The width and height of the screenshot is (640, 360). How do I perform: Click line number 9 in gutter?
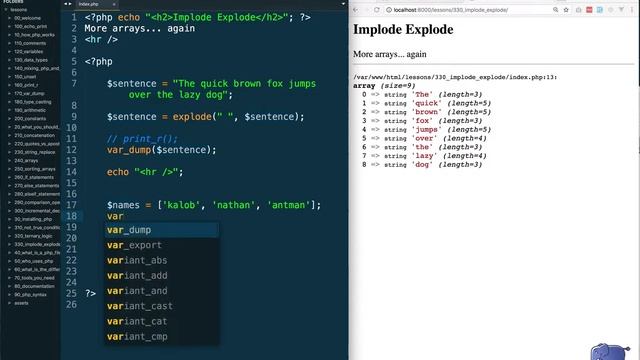(x=74, y=117)
